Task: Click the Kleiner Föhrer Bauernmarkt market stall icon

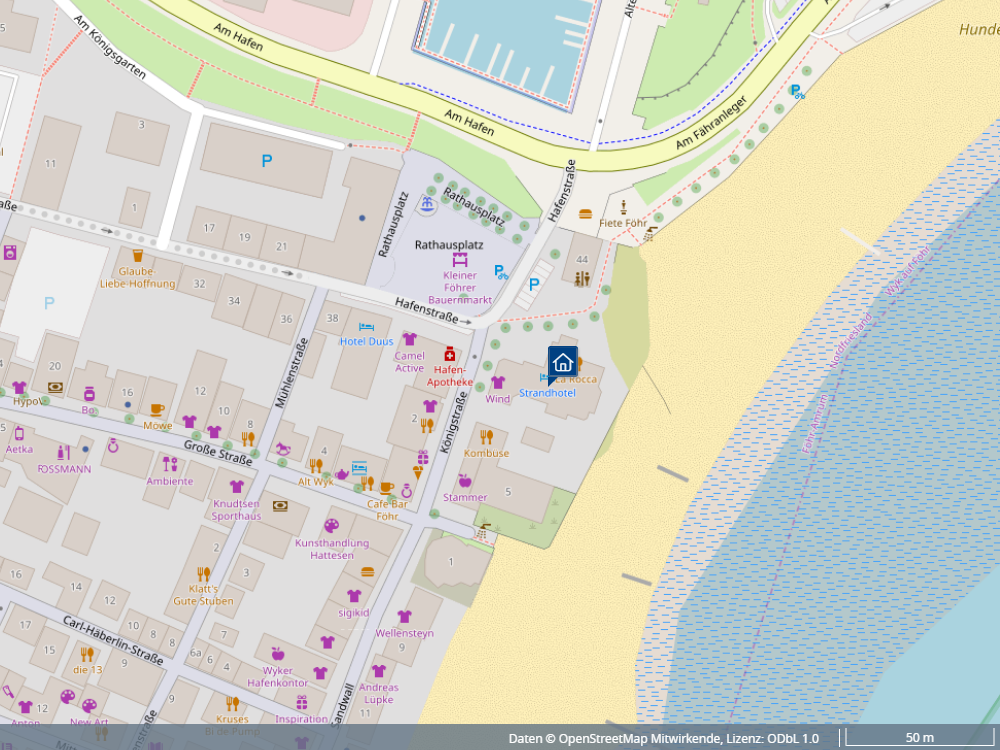Action: tap(460, 260)
